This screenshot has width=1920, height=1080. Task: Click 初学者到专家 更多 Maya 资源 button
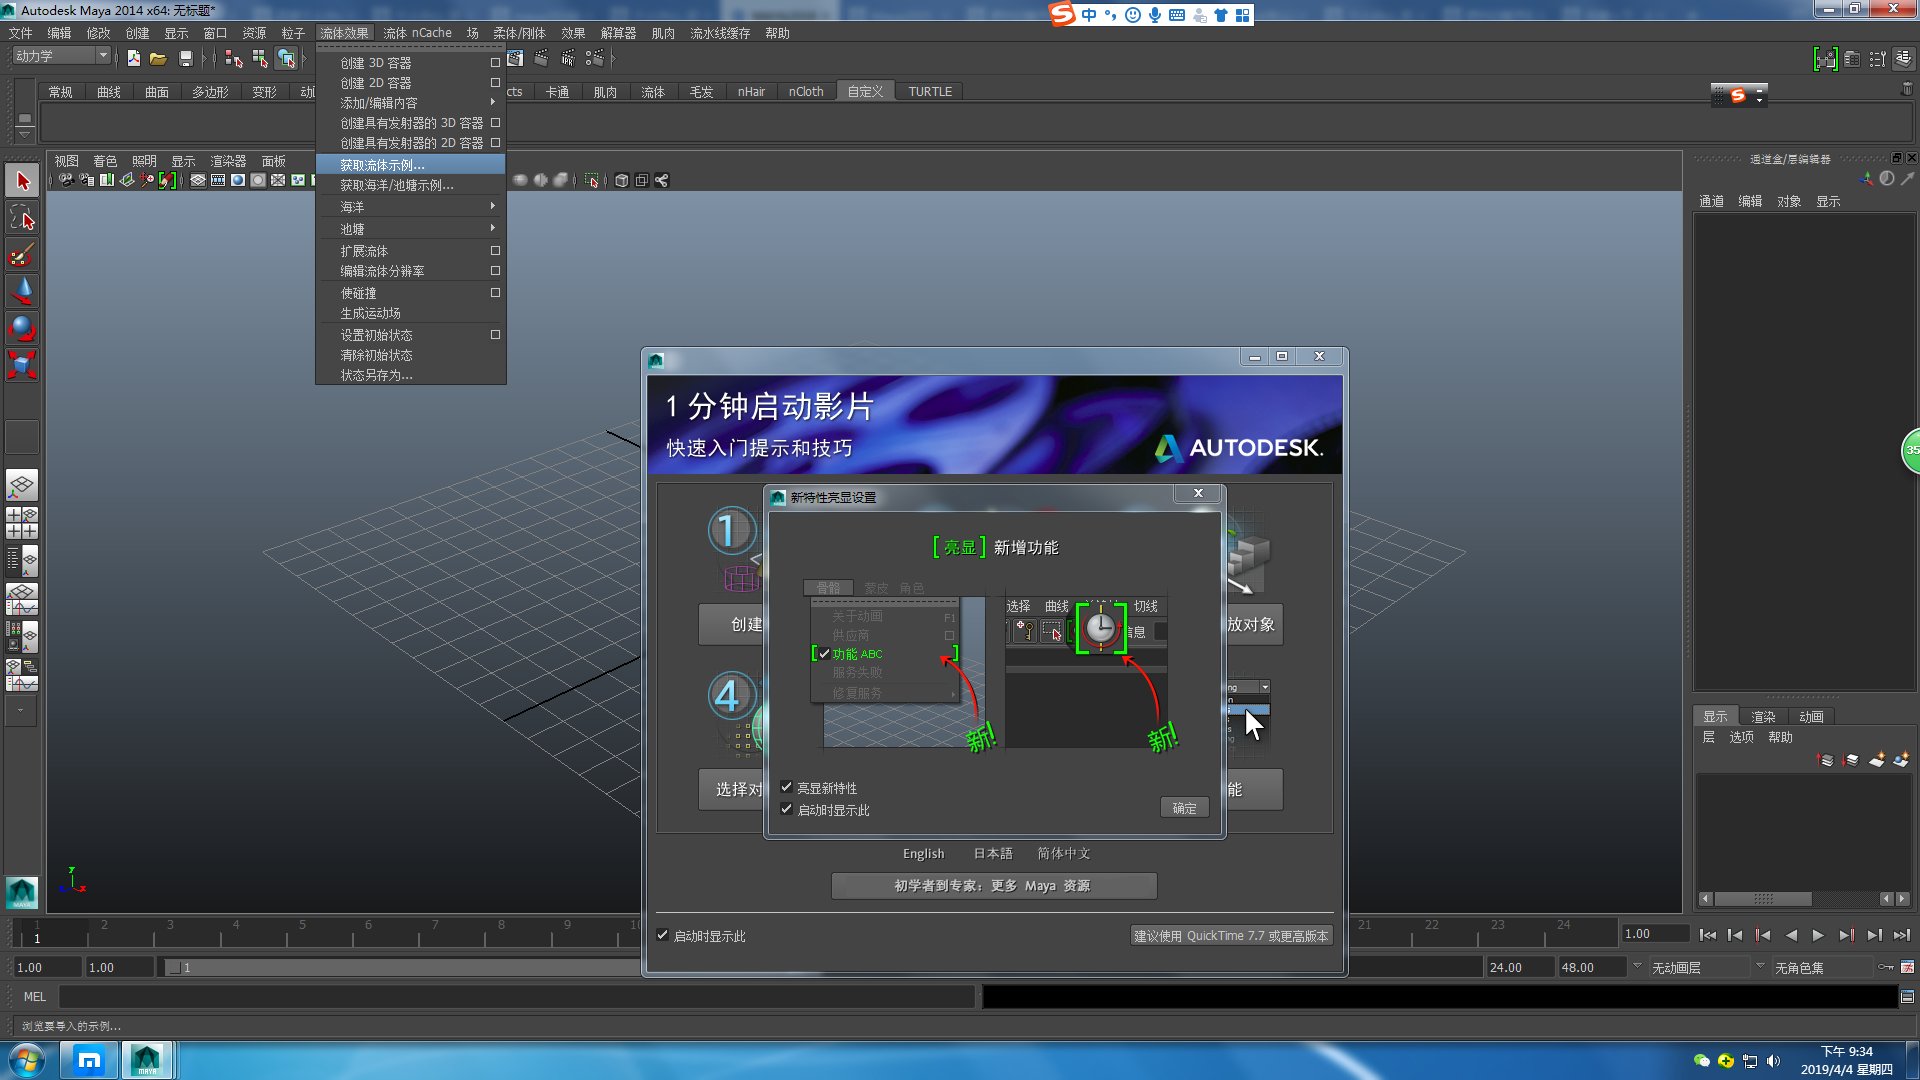coord(993,886)
